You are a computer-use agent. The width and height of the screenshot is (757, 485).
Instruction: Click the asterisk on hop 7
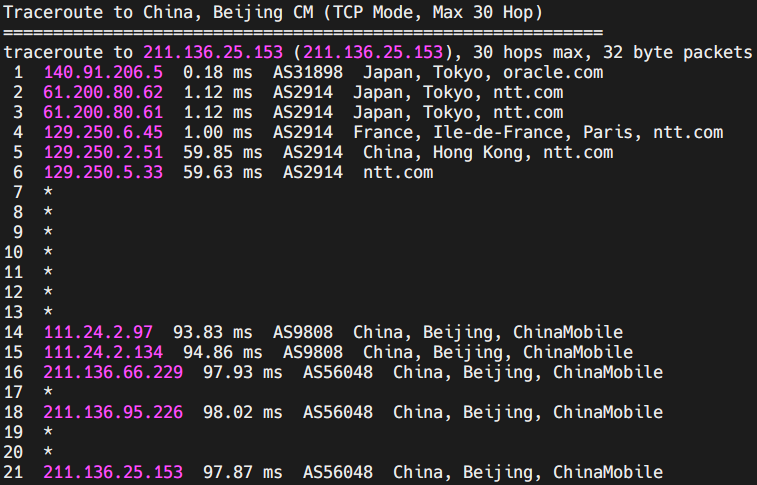(48, 192)
